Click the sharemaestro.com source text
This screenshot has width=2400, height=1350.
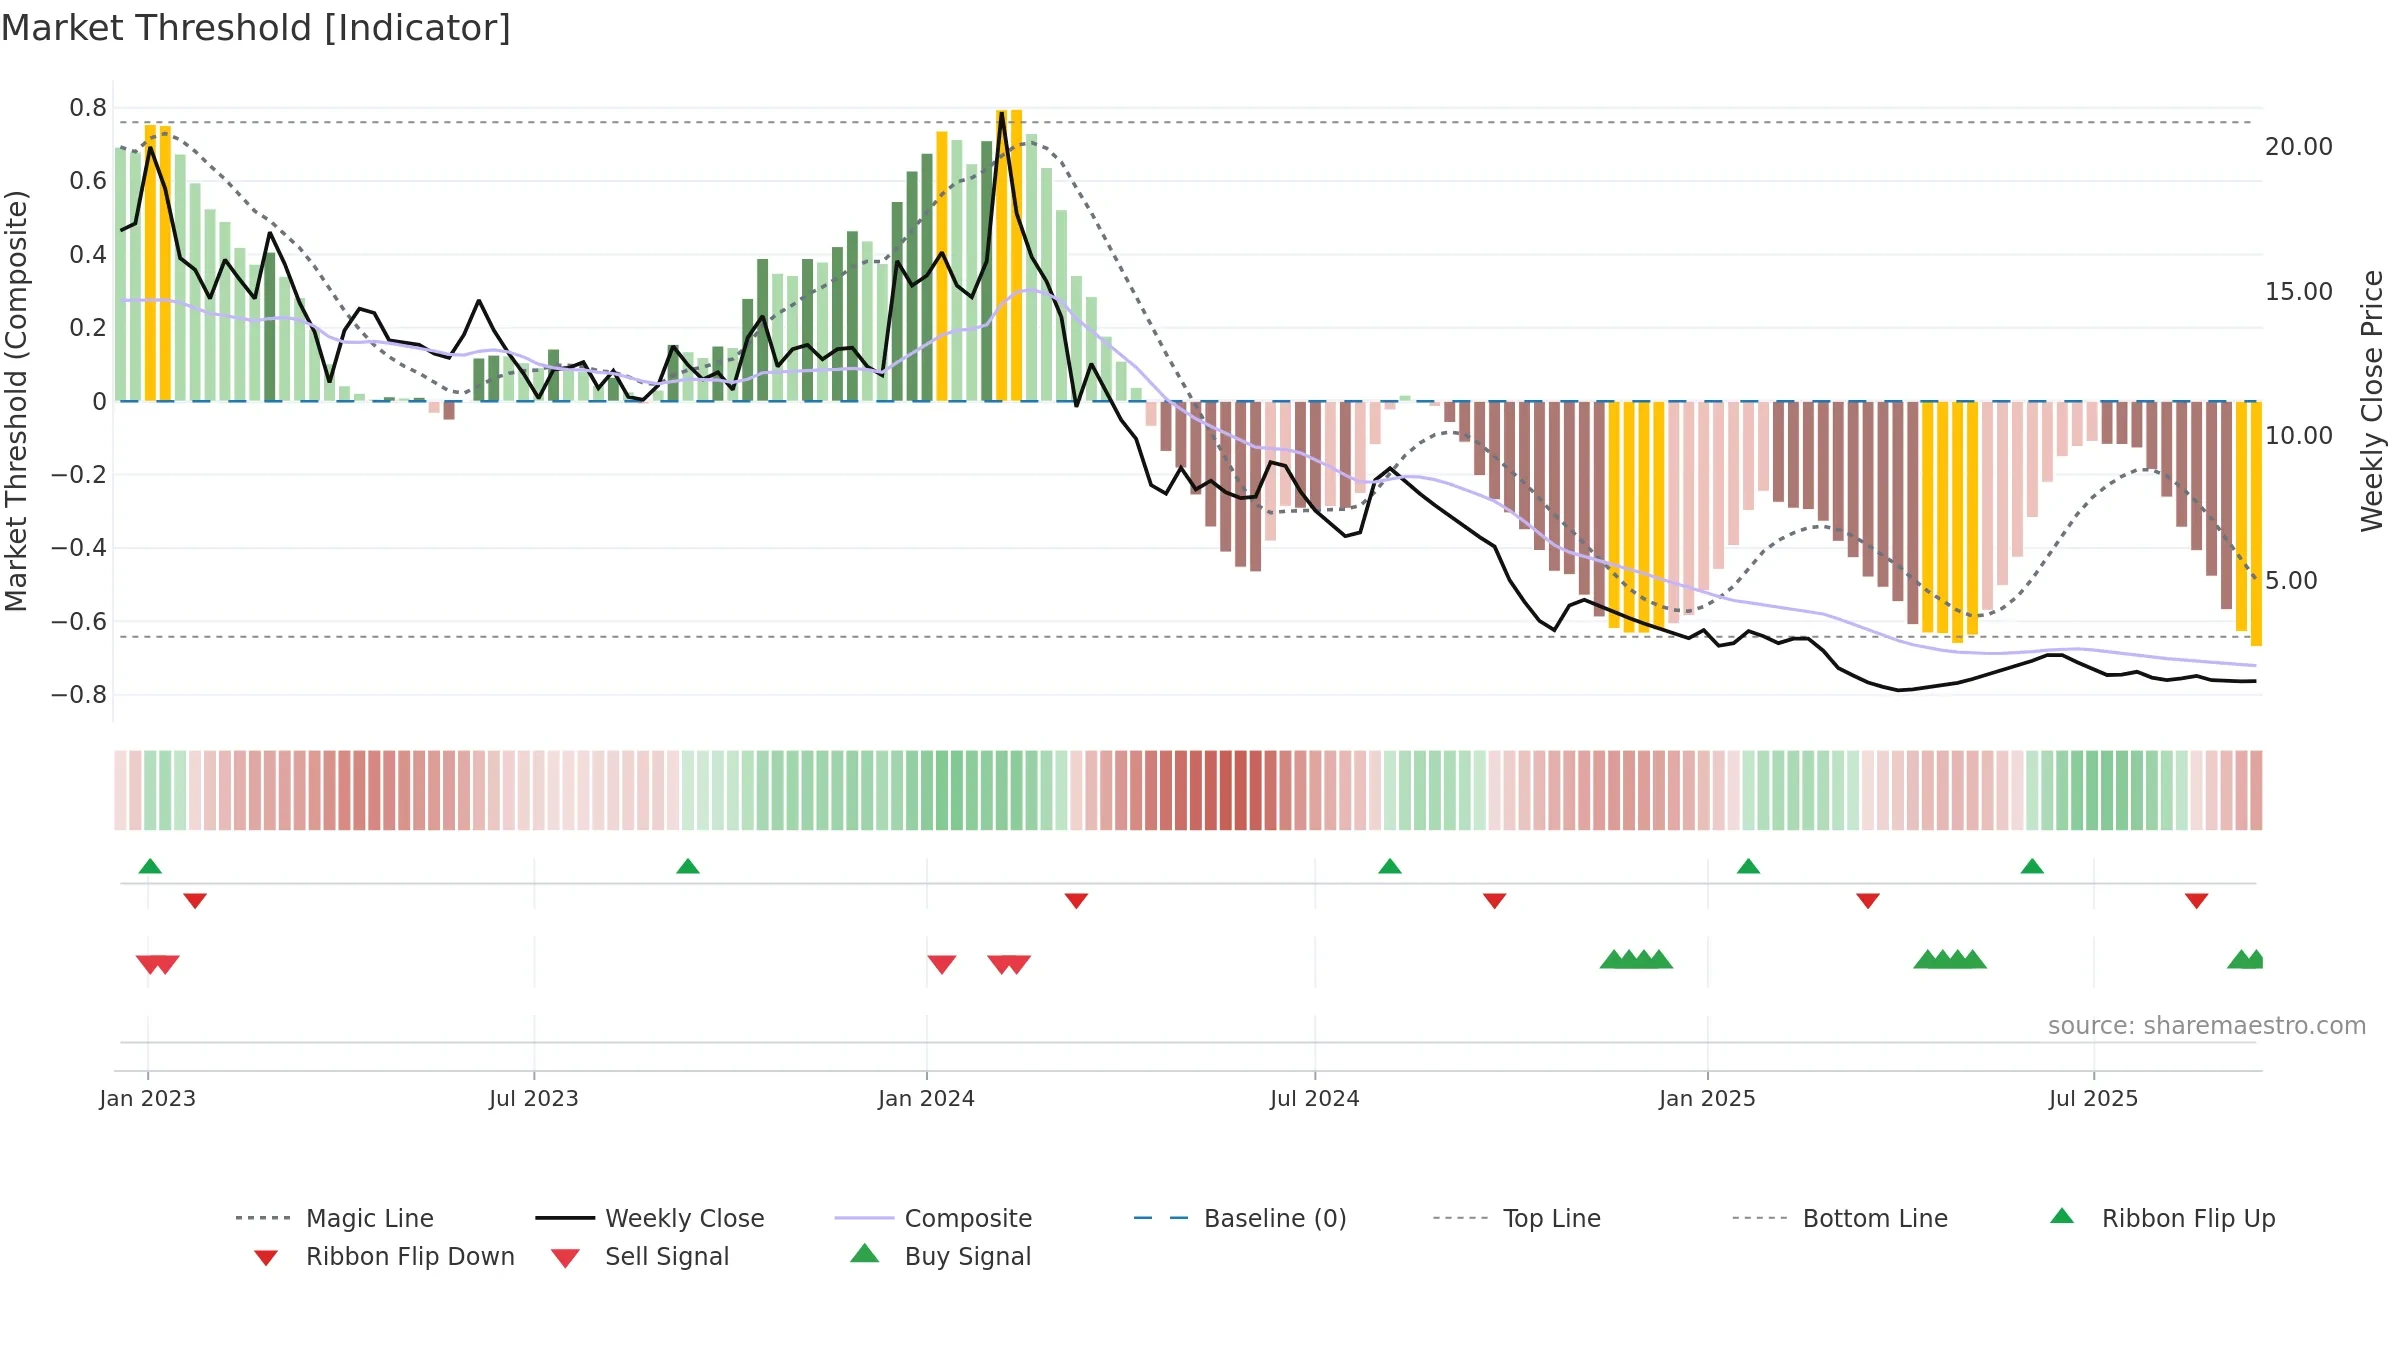pyautogui.click(x=2207, y=1025)
